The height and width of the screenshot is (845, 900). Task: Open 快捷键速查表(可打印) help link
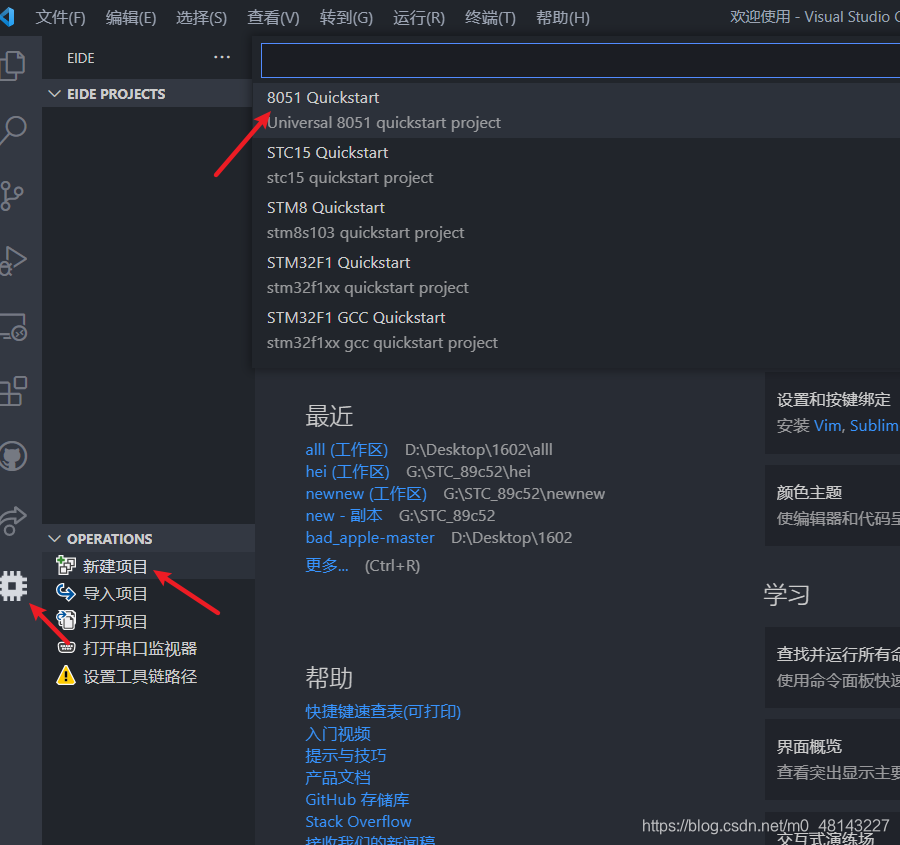click(x=383, y=712)
